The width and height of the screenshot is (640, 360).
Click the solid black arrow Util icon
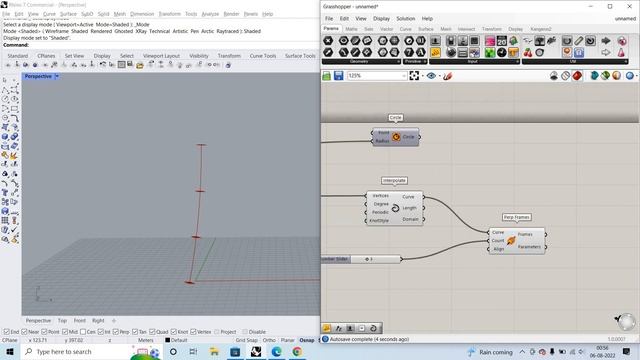tap(606, 41)
